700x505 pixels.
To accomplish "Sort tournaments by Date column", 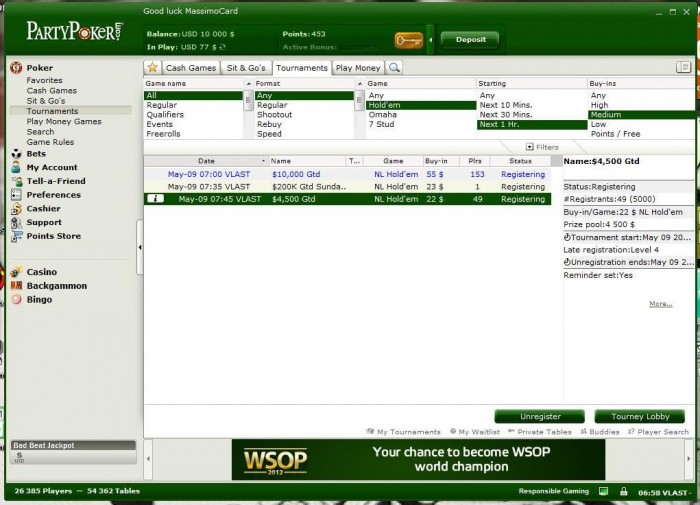I will (x=206, y=161).
